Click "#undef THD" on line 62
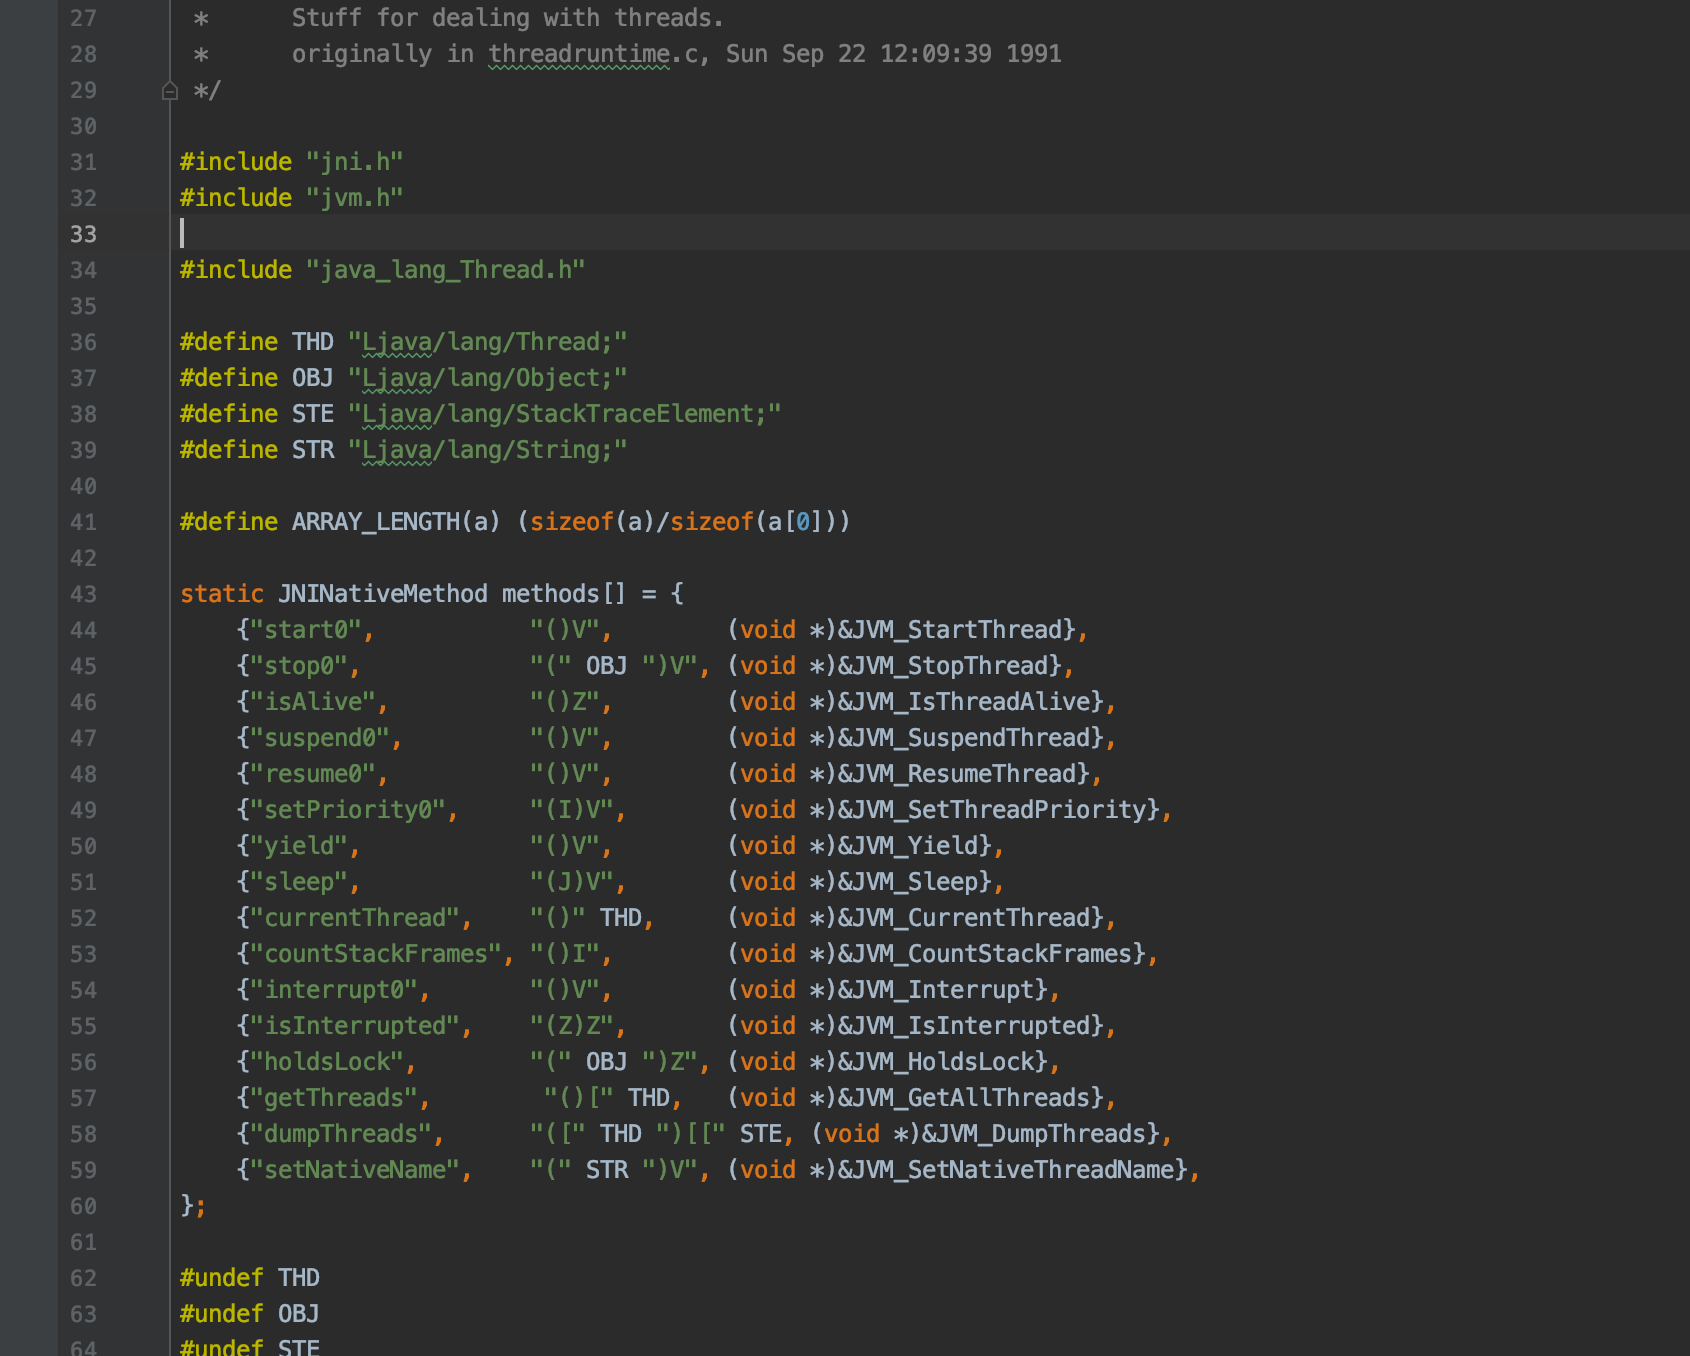The height and width of the screenshot is (1356, 1690). (x=250, y=1278)
